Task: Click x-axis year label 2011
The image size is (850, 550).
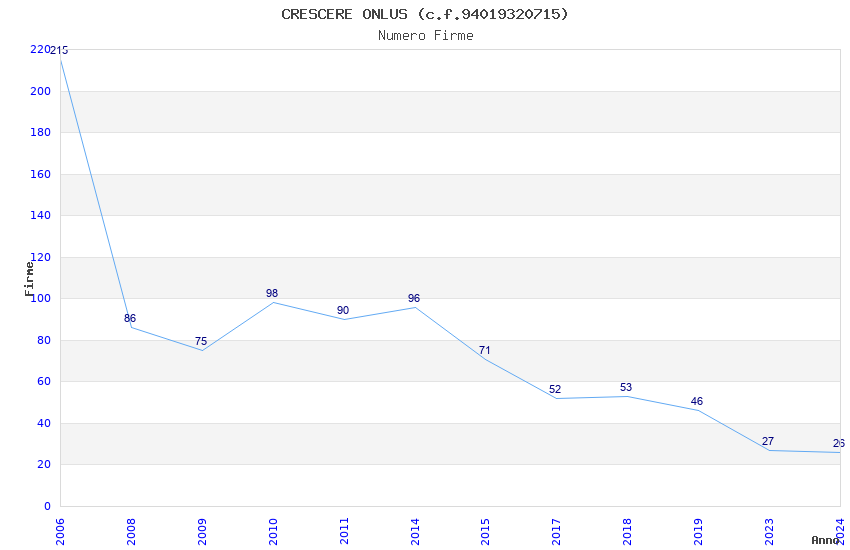Action: [344, 532]
